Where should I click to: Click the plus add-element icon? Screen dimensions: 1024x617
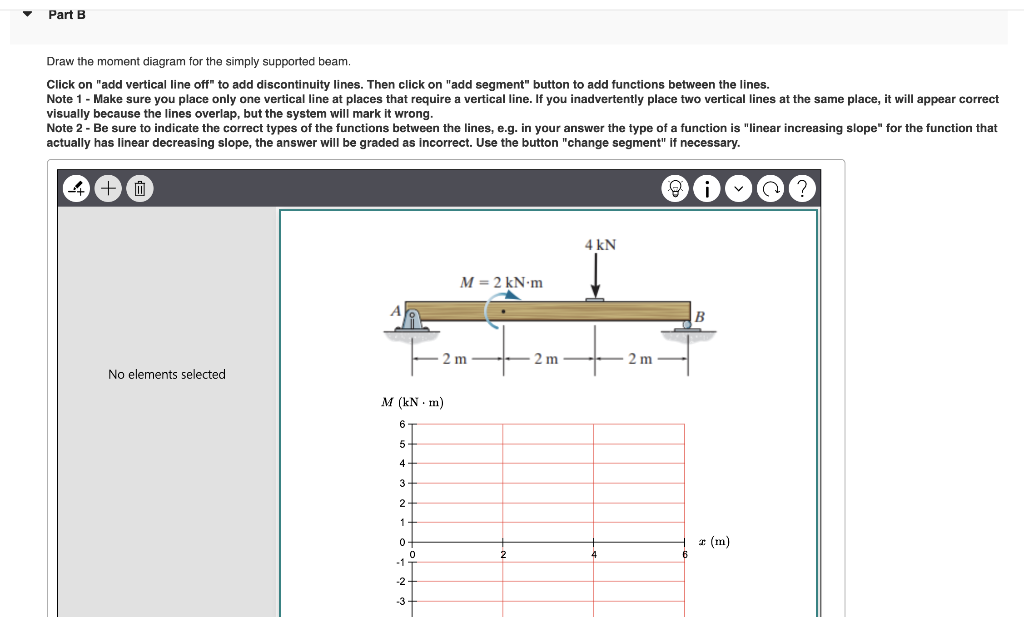click(107, 188)
